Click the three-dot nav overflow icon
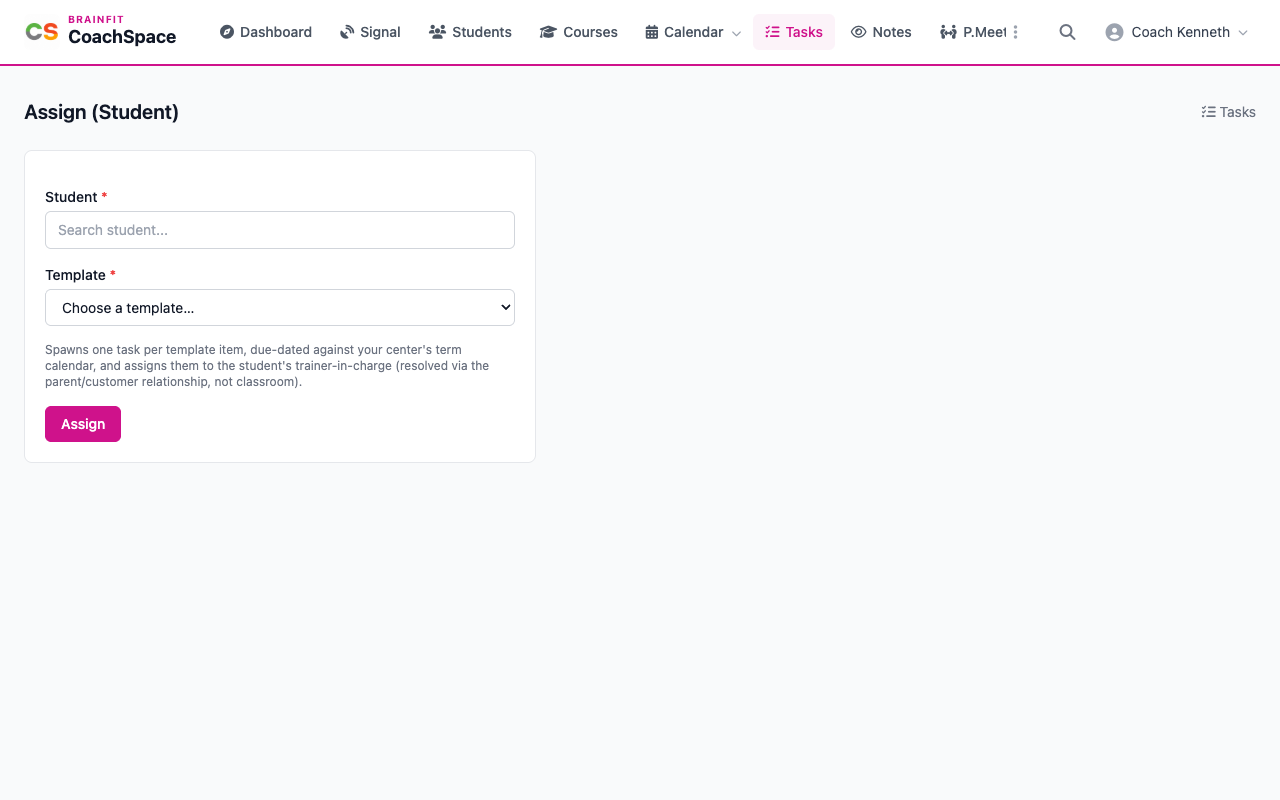Viewport: 1280px width, 800px height. 1016,32
